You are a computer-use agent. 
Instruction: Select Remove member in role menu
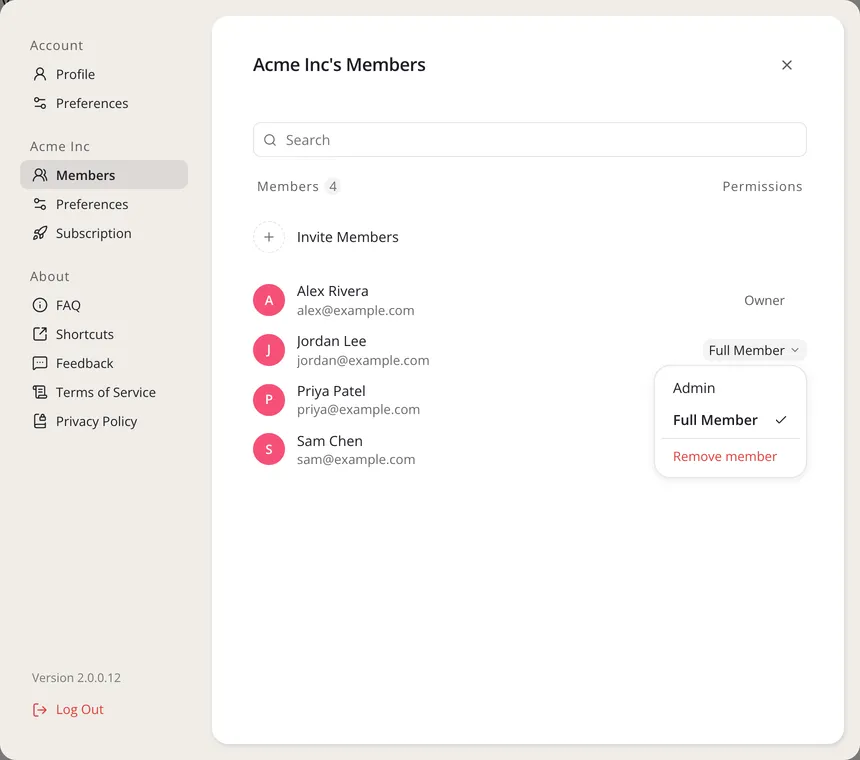730,456
